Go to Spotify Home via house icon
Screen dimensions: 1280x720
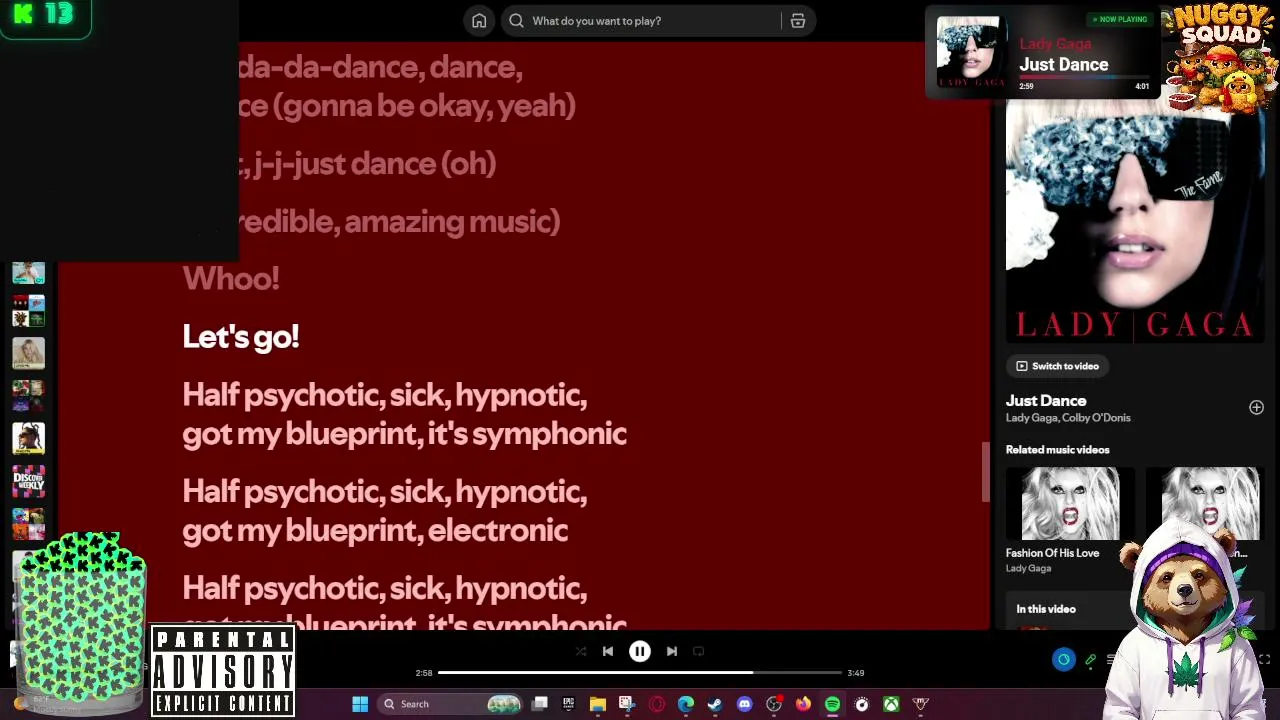click(479, 21)
